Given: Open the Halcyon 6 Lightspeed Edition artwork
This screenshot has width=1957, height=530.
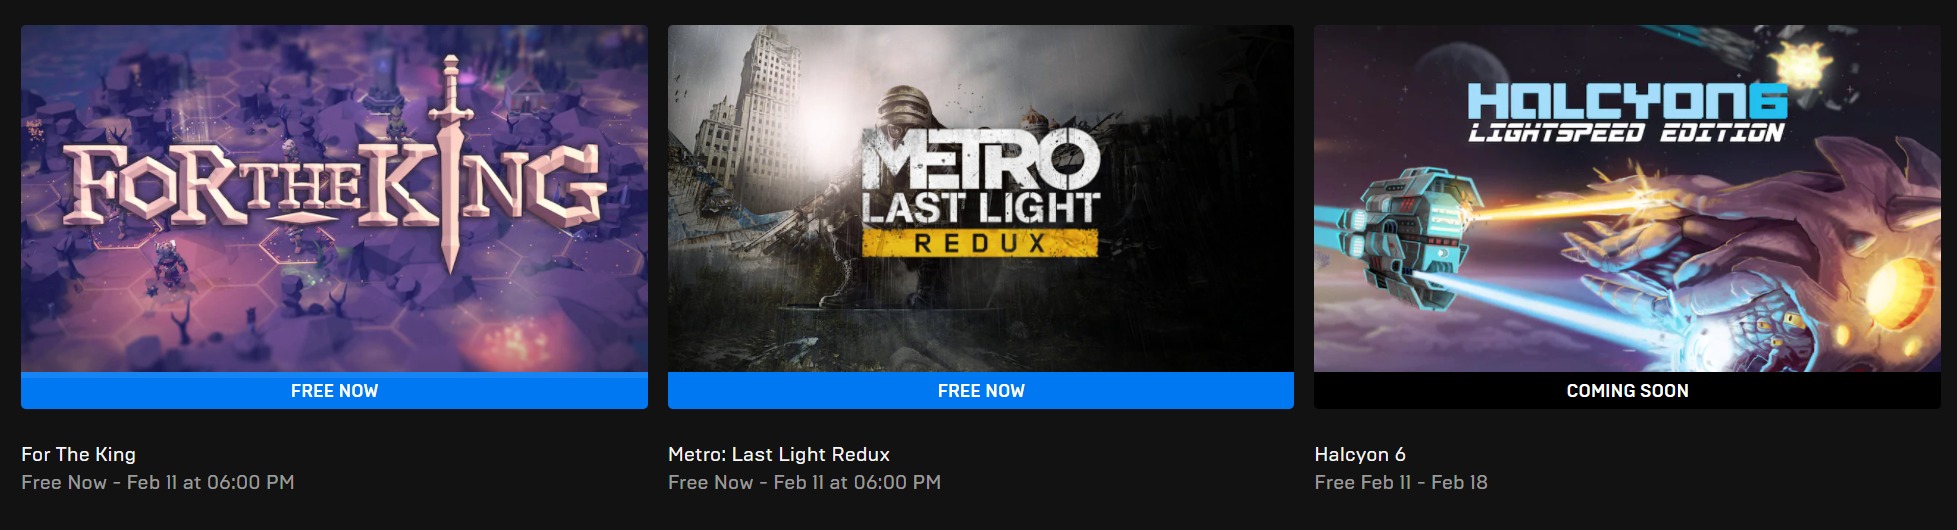Looking at the screenshot, I should 1627,198.
